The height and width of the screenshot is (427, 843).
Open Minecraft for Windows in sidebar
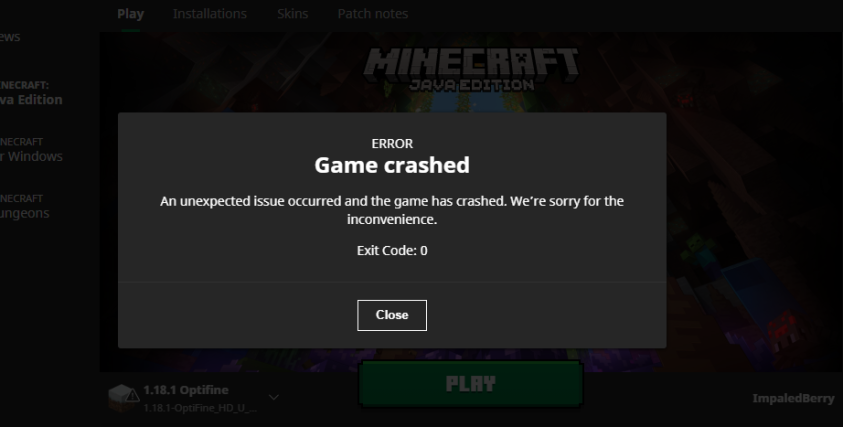coord(31,150)
